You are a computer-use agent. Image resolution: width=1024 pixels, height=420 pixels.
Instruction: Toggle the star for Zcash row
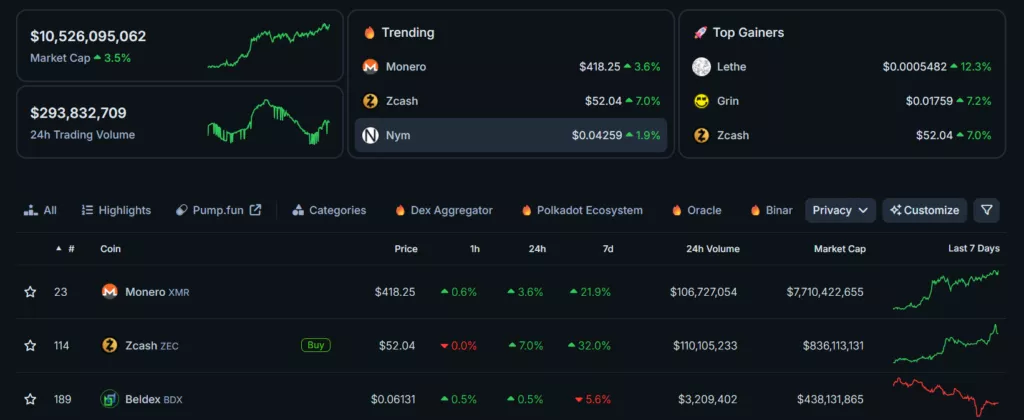click(x=30, y=345)
